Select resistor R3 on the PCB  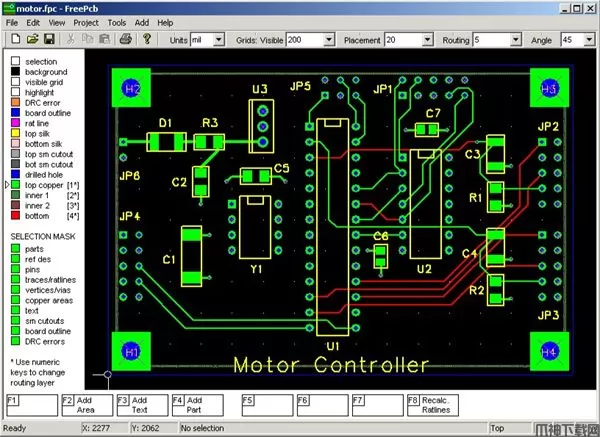point(209,142)
